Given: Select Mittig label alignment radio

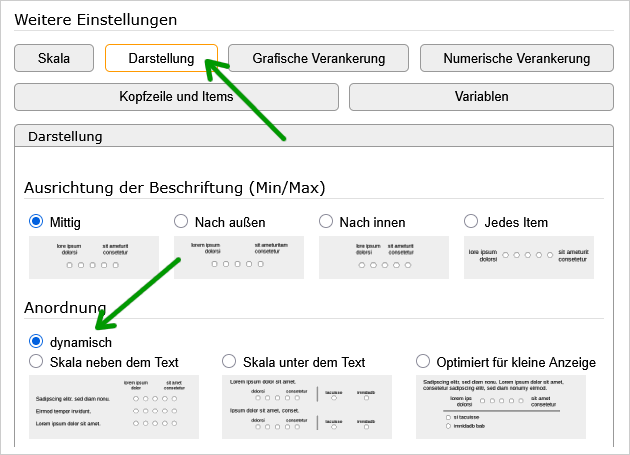Looking at the screenshot, I should pyautogui.click(x=36, y=221).
